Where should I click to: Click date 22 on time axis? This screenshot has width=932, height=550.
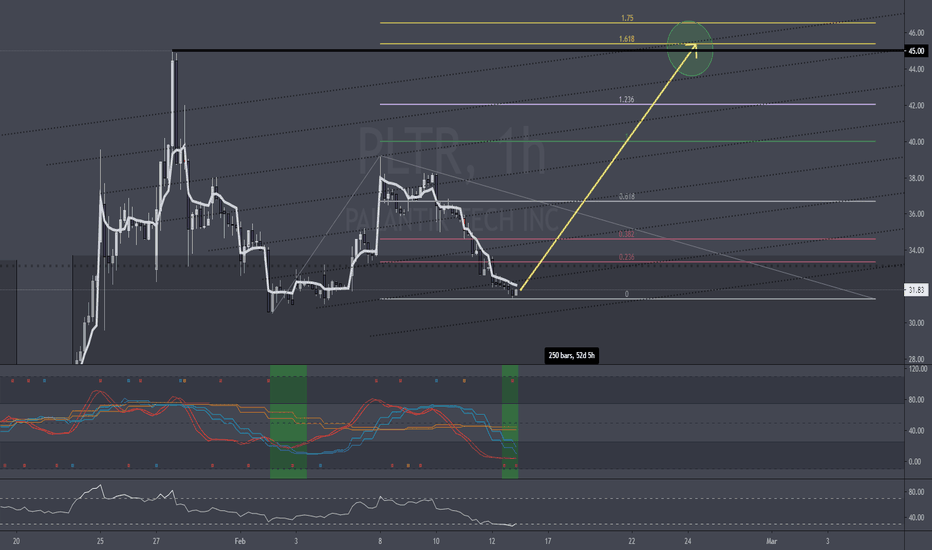tap(631, 541)
